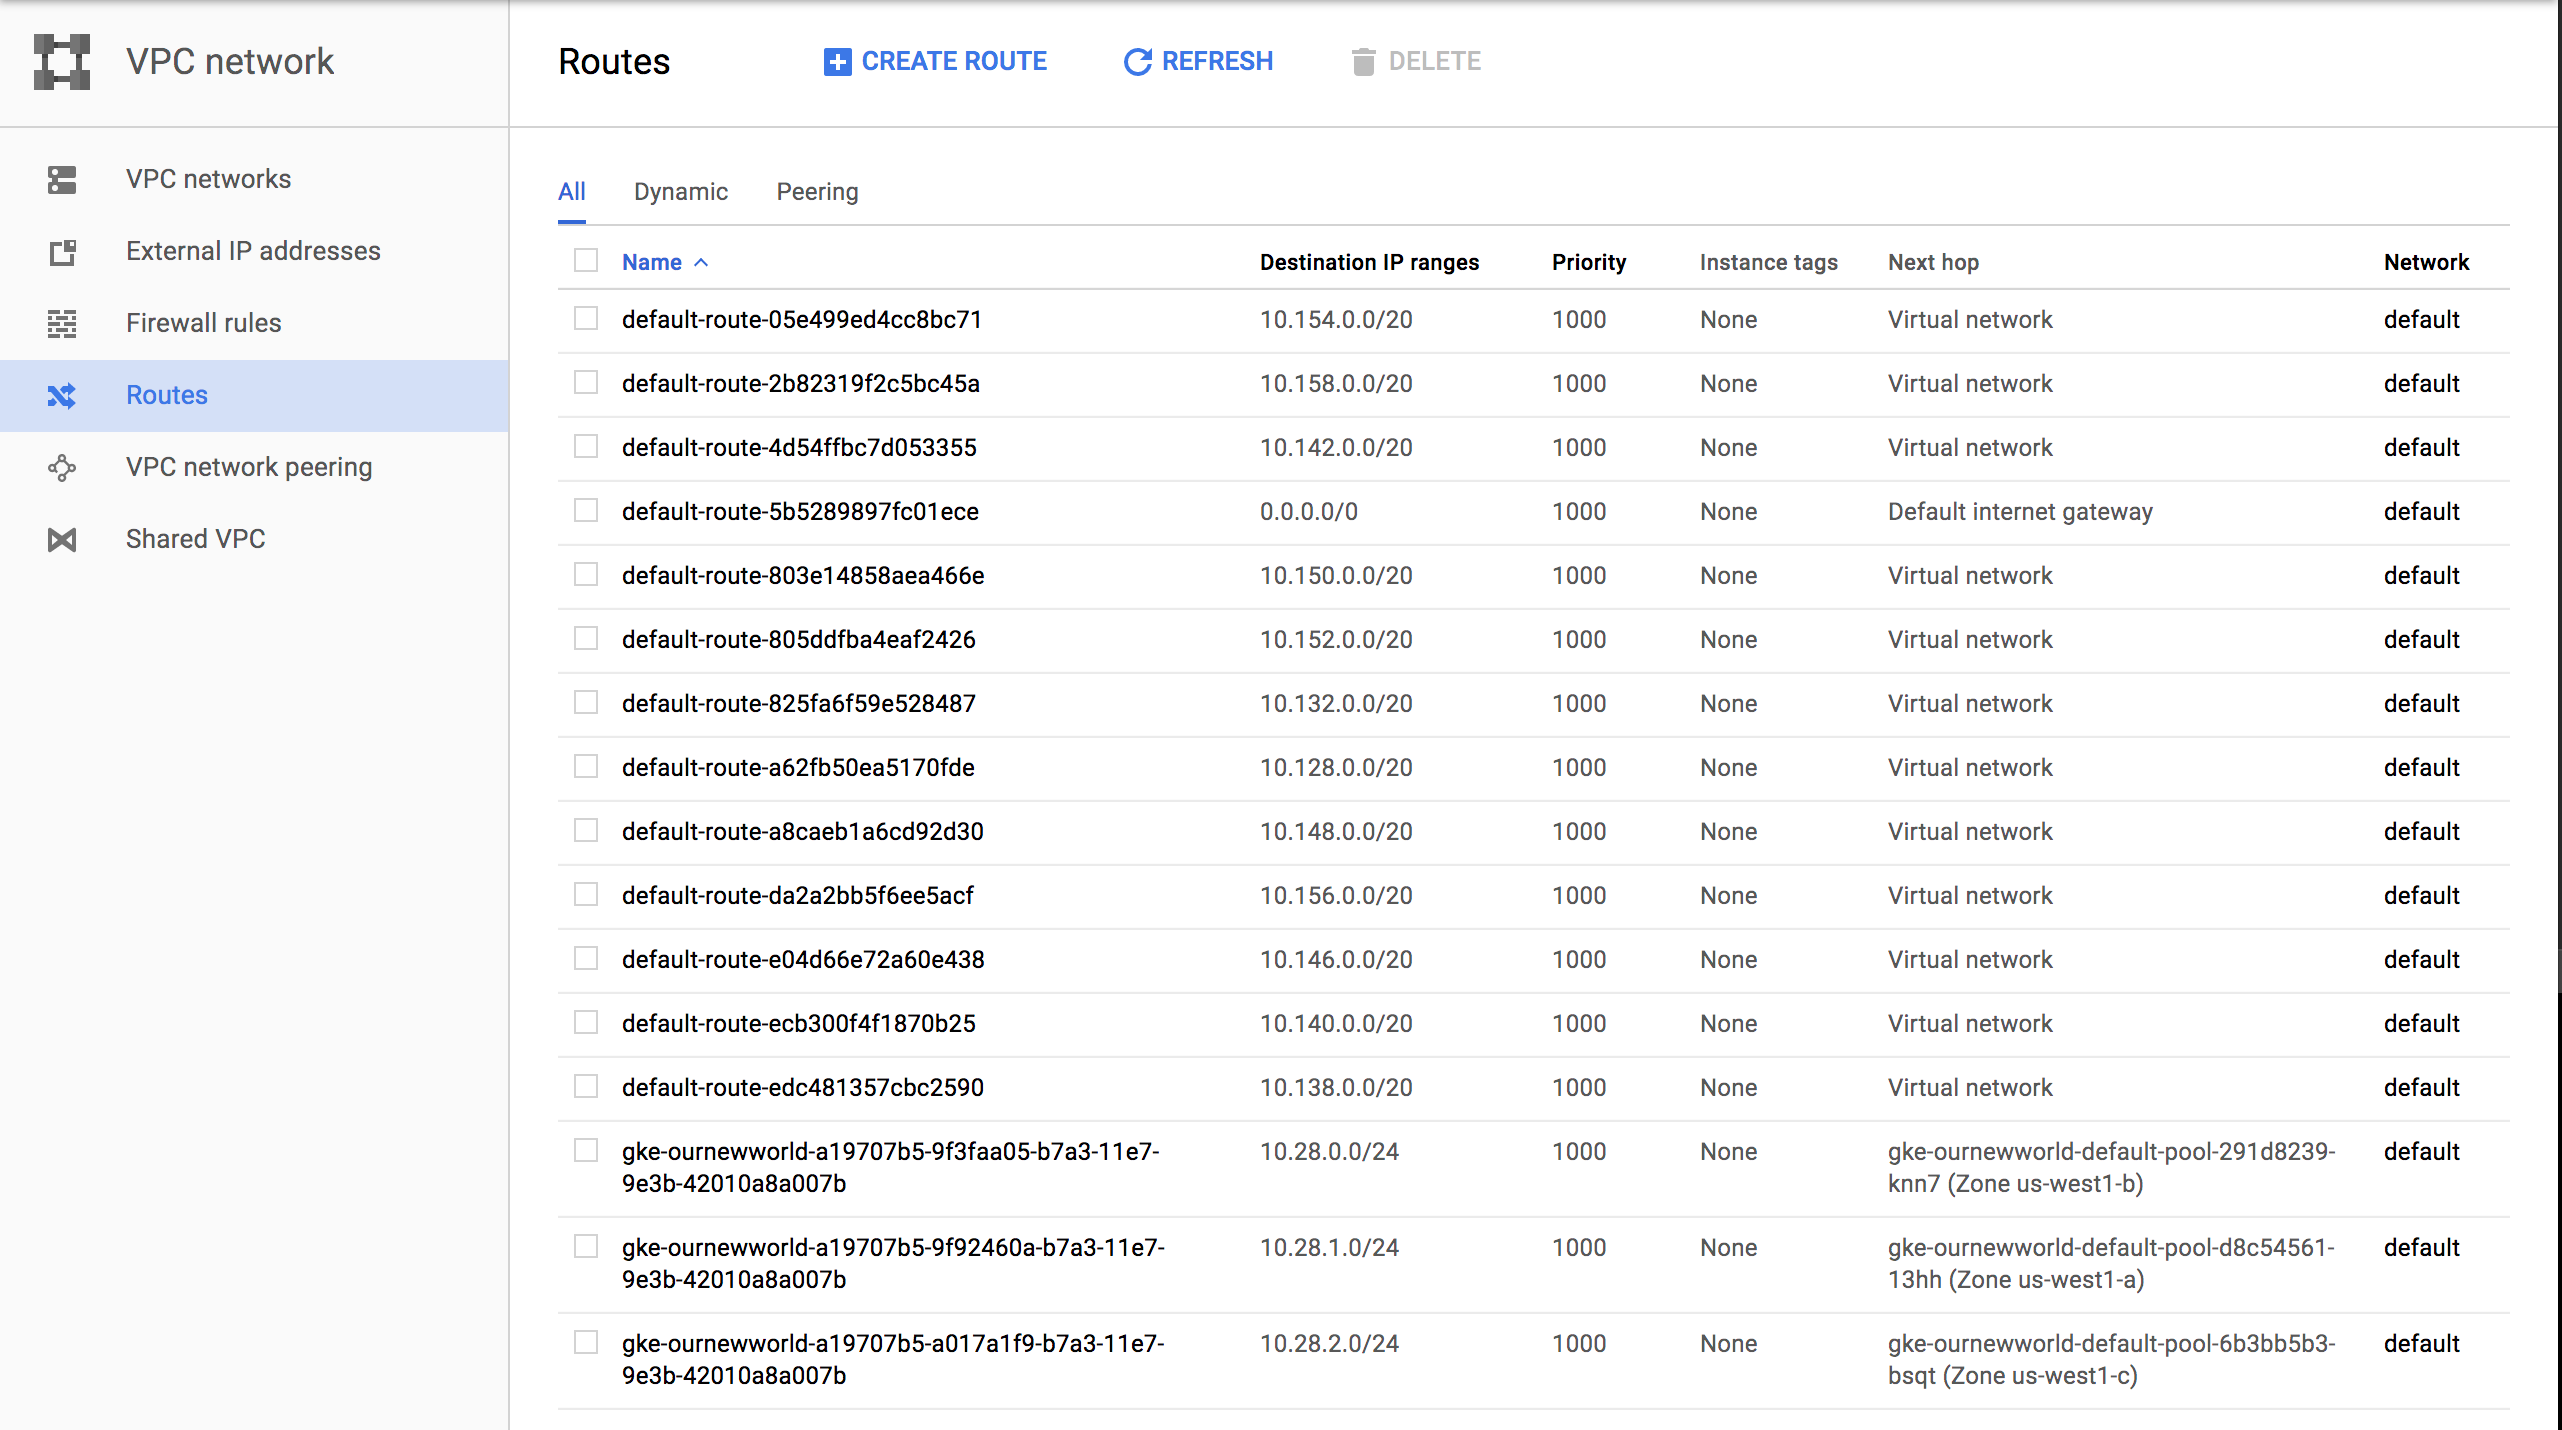
Task: Sort by the Destination IP ranges header
Action: (x=1369, y=263)
